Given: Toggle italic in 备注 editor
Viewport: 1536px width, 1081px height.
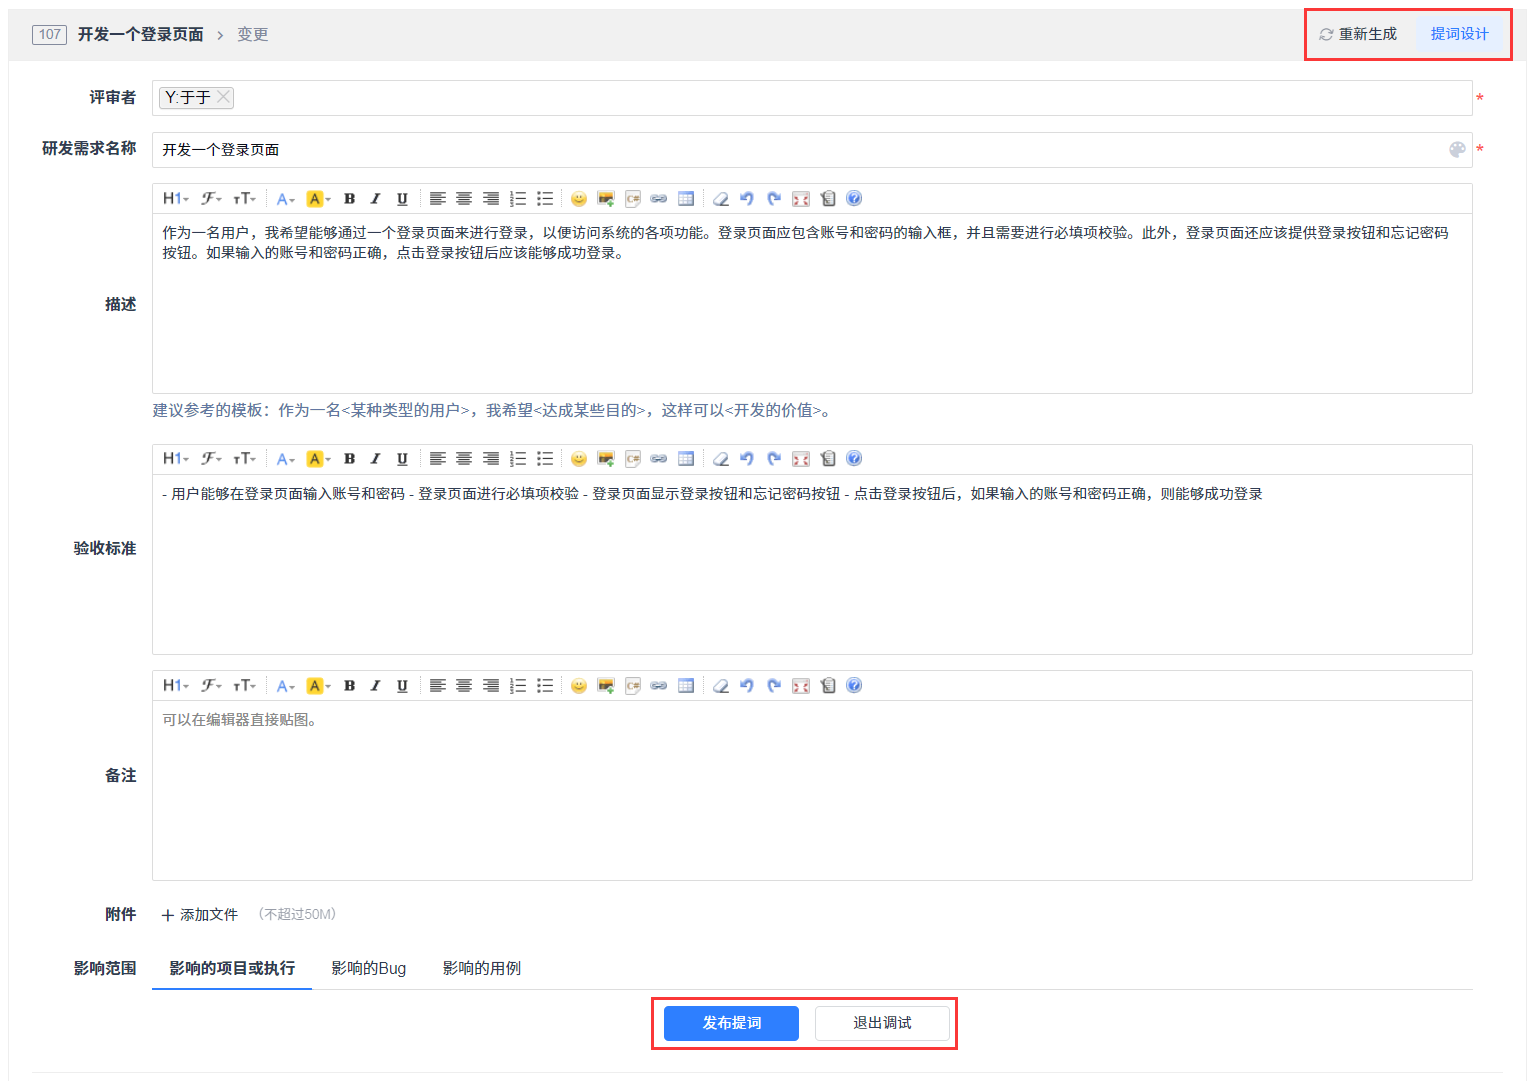Looking at the screenshot, I should pyautogui.click(x=376, y=686).
